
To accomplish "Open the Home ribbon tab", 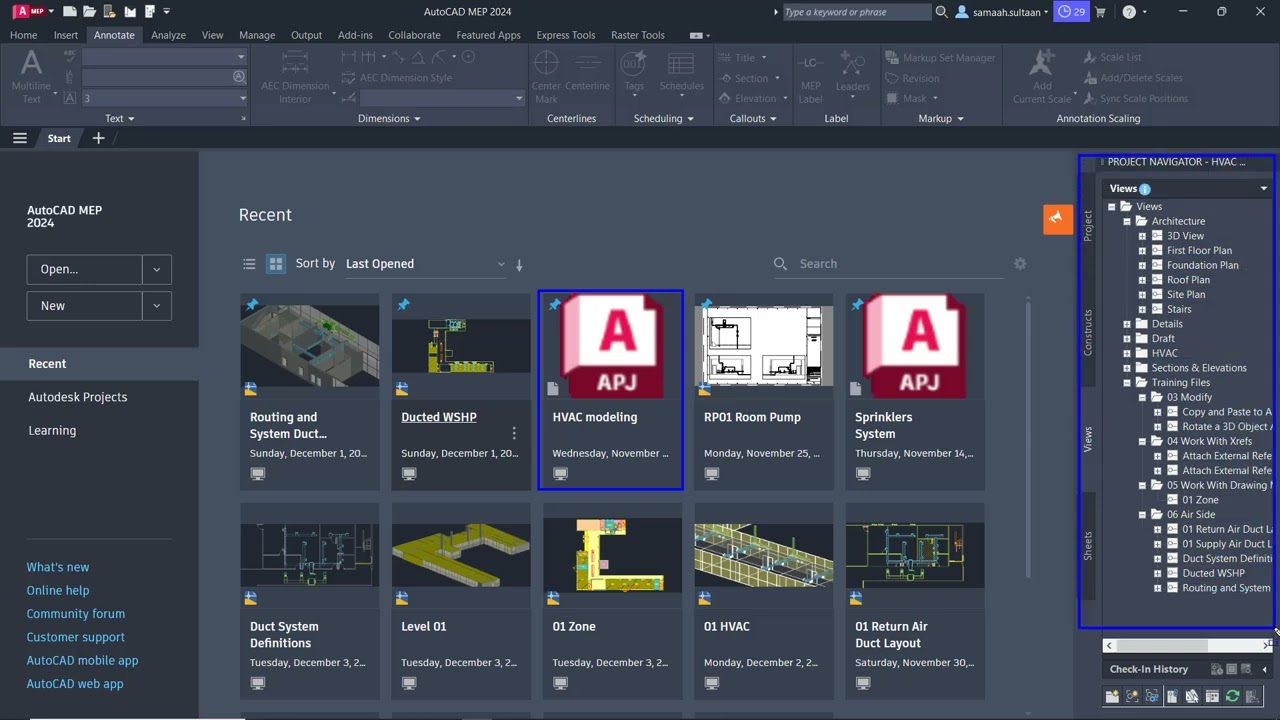I will click(x=24, y=35).
